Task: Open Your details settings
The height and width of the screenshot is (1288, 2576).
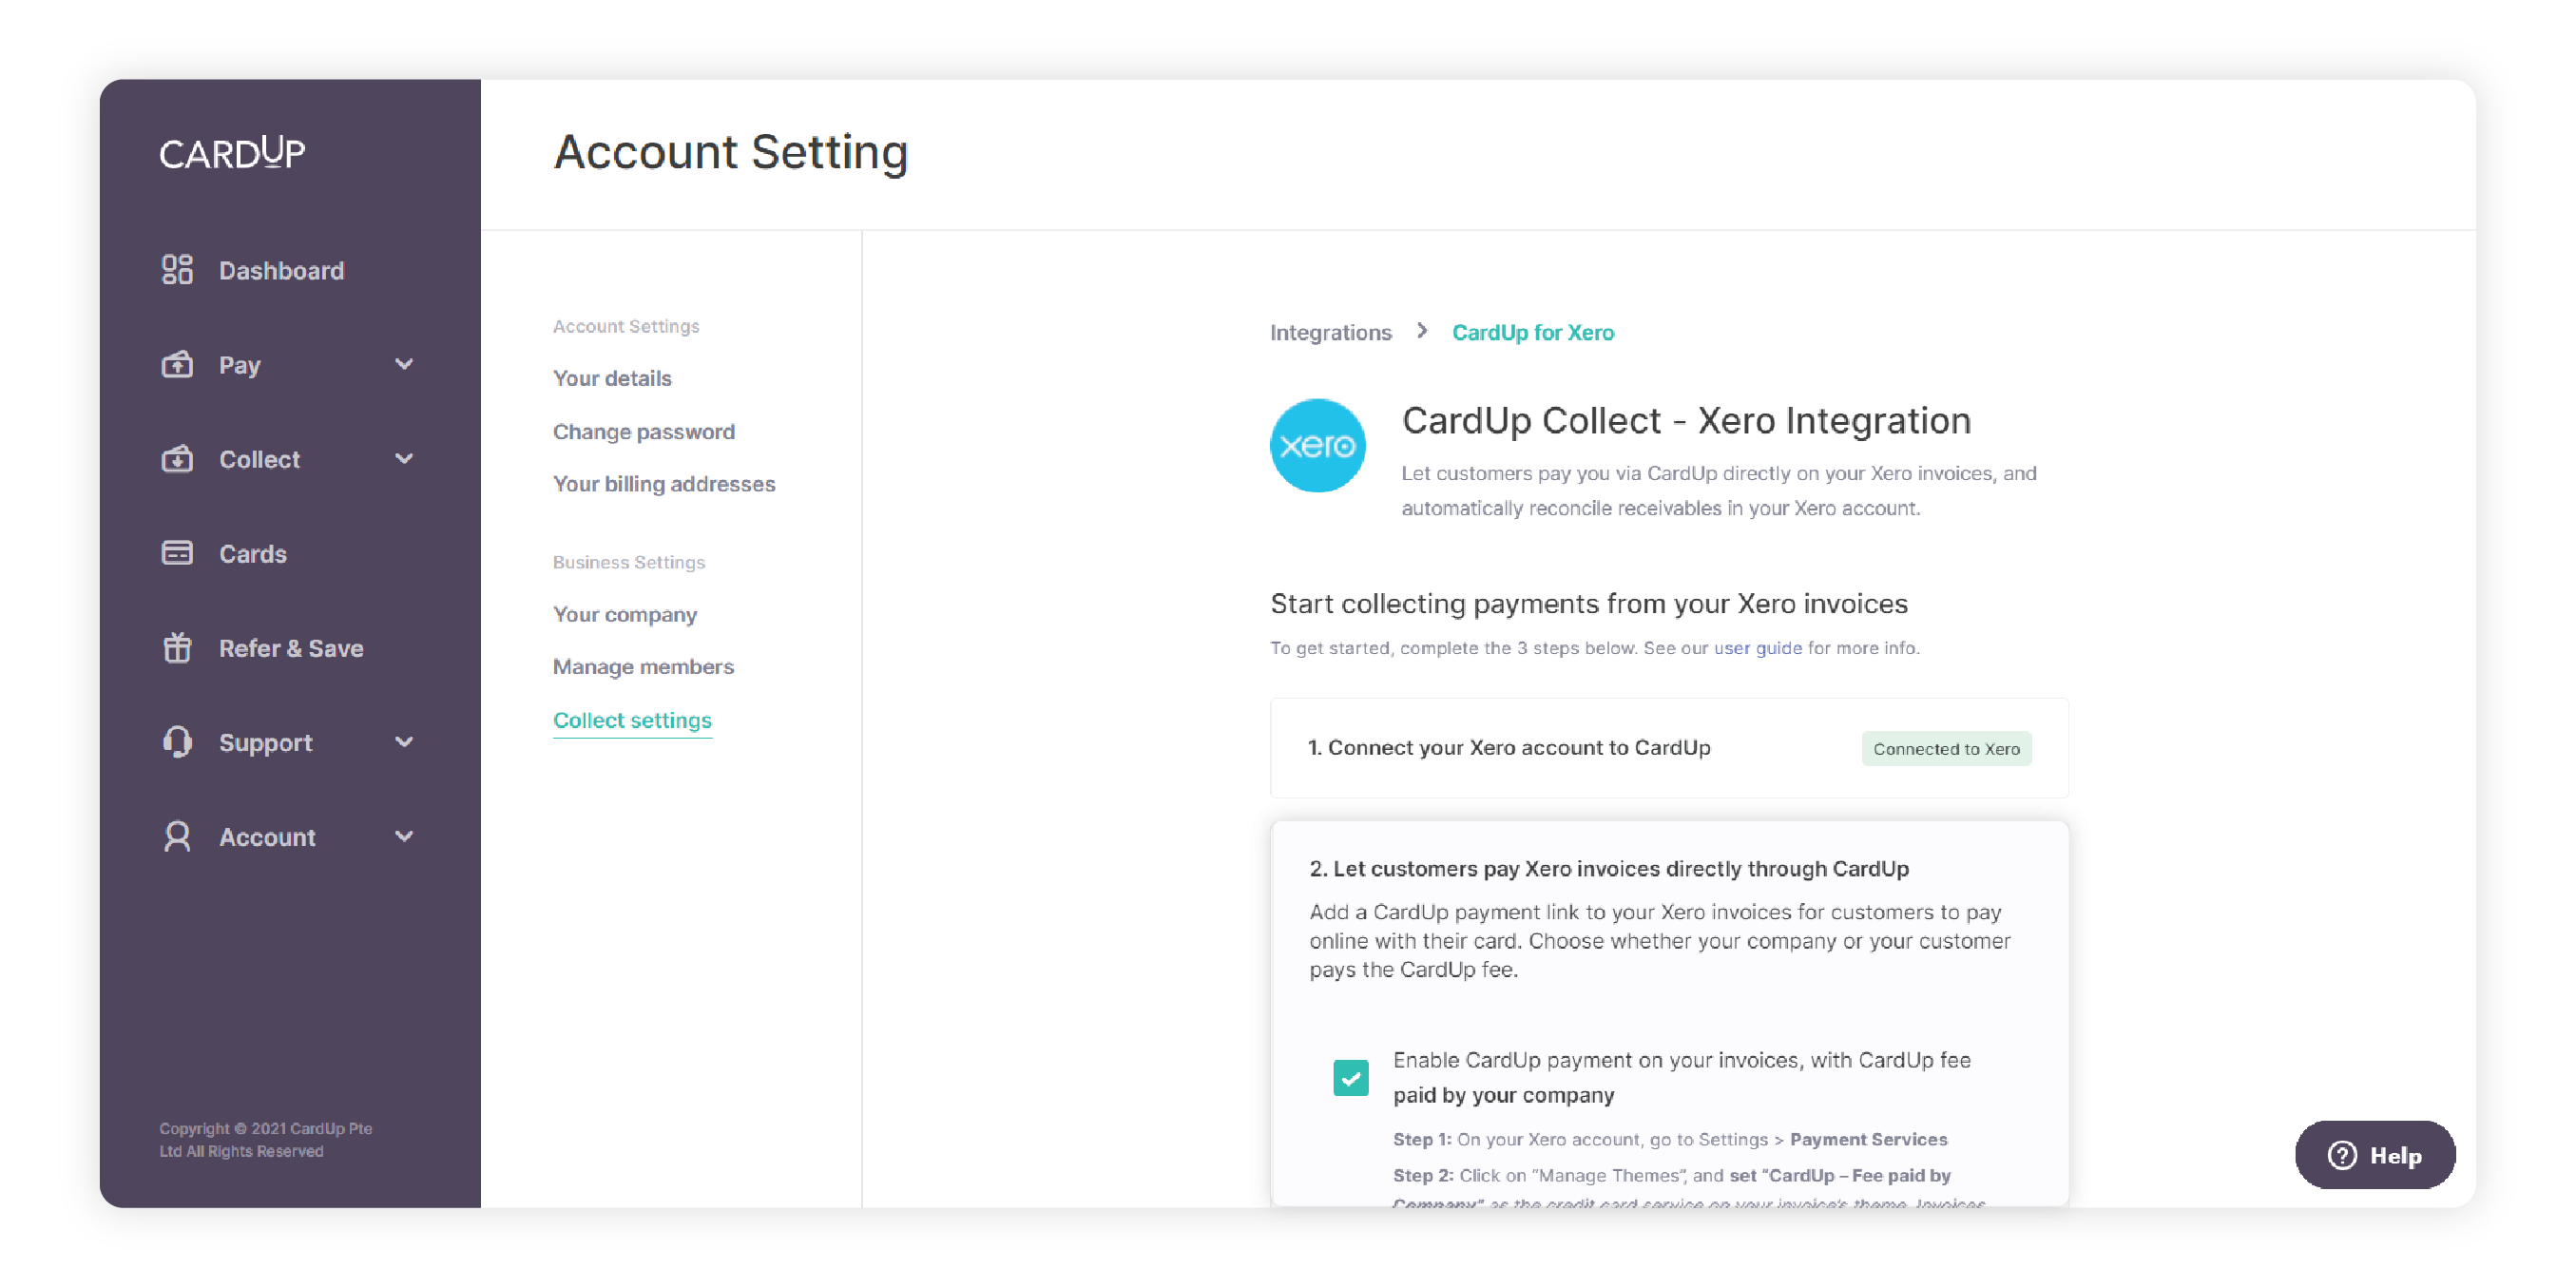Action: (x=612, y=378)
